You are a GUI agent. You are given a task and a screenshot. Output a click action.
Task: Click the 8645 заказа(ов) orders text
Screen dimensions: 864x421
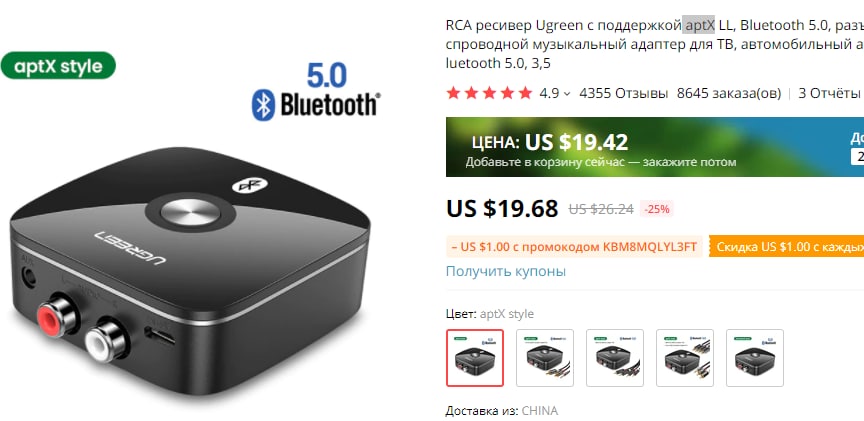(728, 93)
